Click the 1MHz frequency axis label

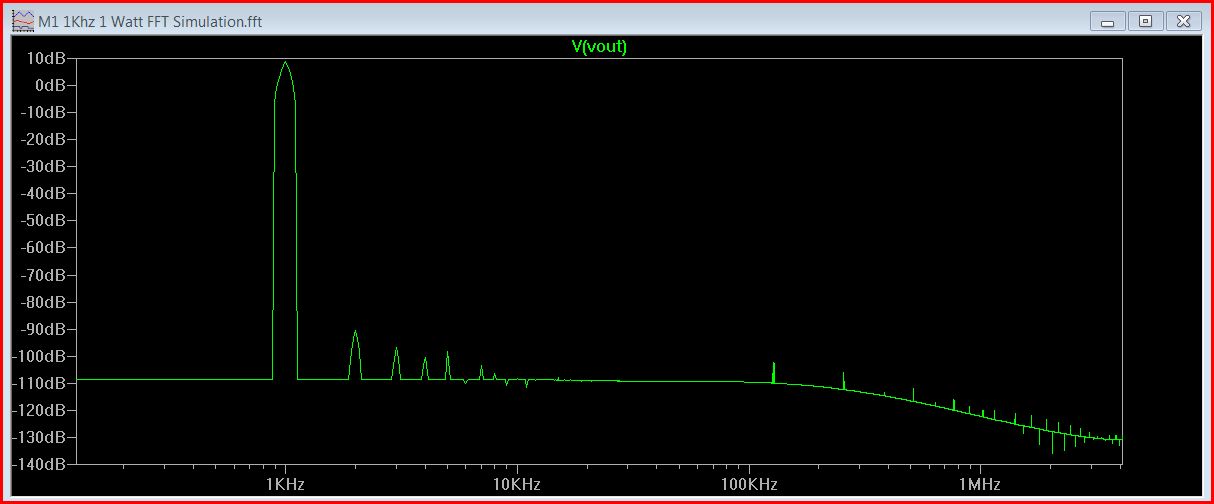[x=980, y=484]
